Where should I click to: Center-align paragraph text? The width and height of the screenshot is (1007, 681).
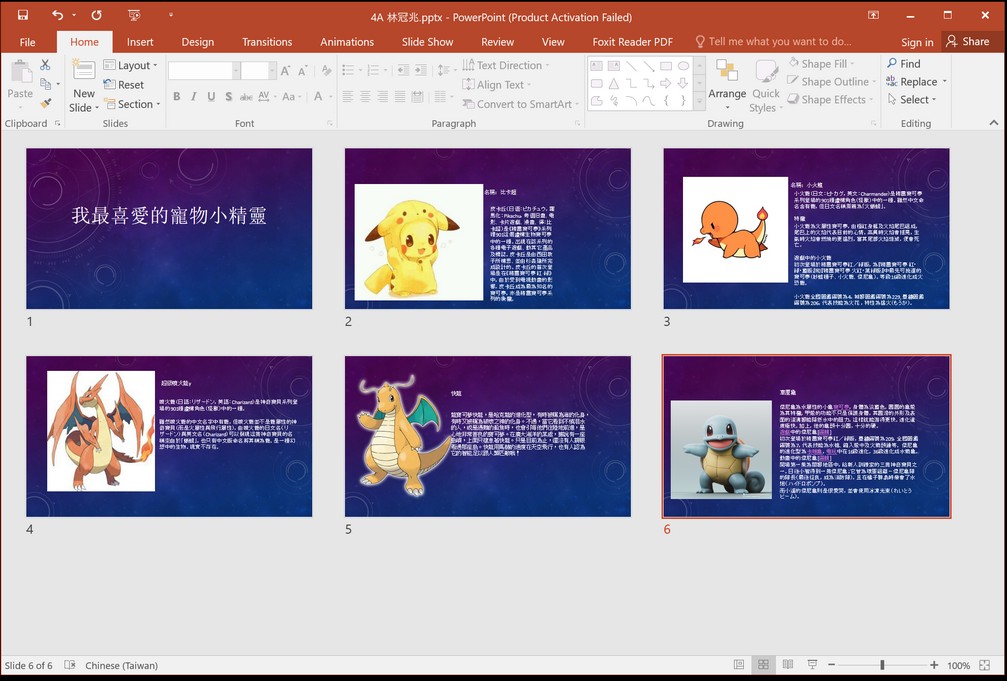(x=365, y=97)
